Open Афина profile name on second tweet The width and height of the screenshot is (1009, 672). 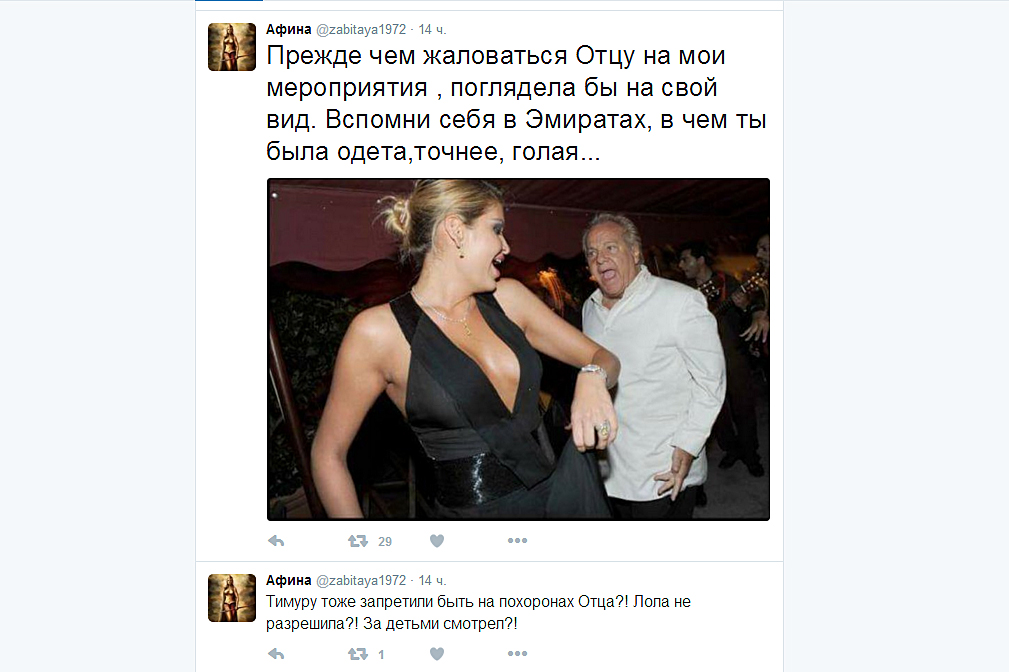coord(288,581)
